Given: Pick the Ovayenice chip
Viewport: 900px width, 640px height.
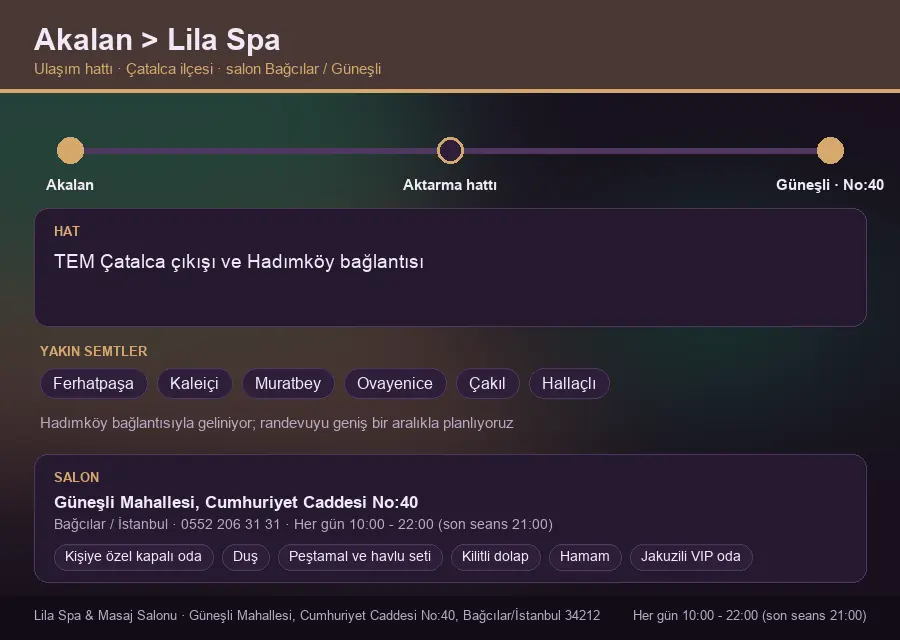Looking at the screenshot, I should click(x=395, y=383).
